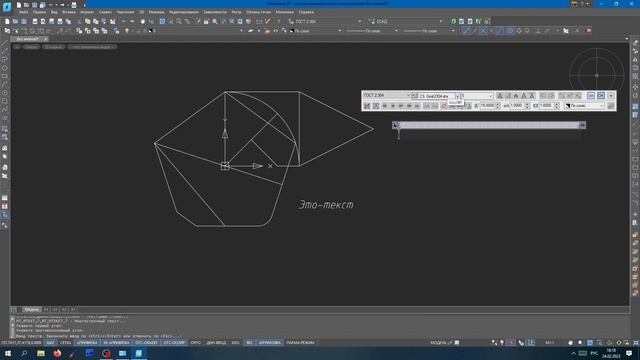The width and height of the screenshot is (640, 360).
Task: Click the Save icon in top toolbar
Action: pyautogui.click(x=24, y=21)
